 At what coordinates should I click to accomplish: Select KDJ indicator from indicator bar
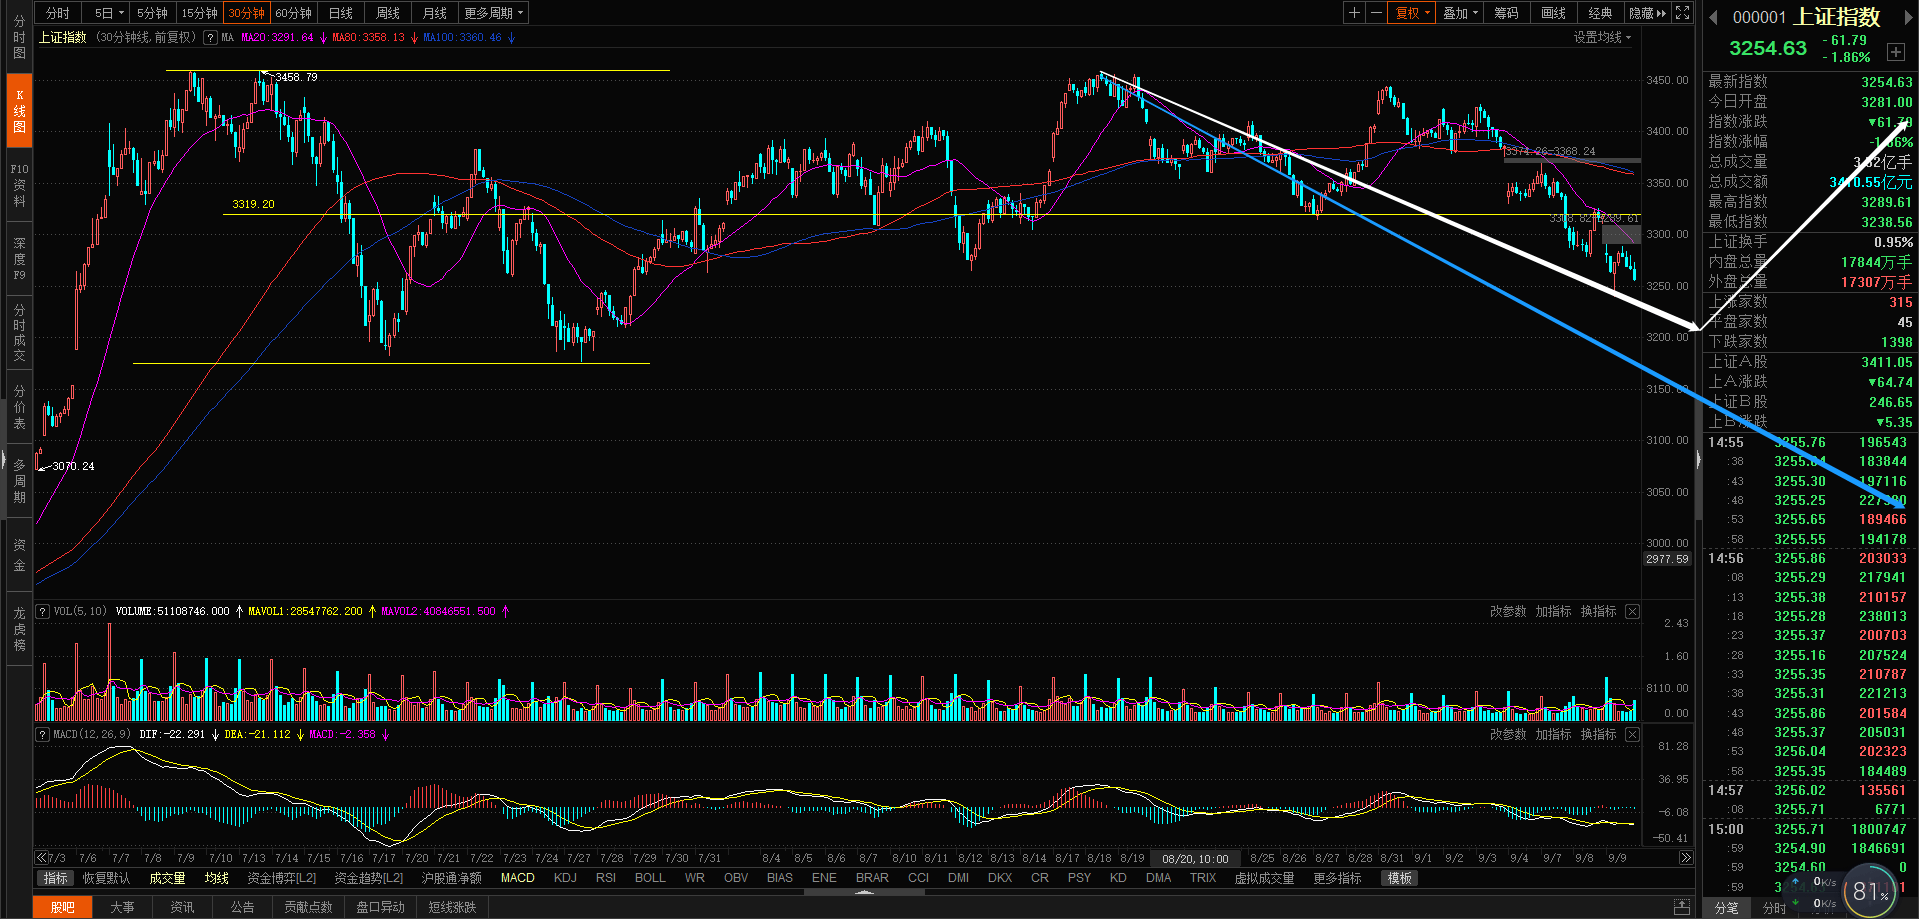coord(565,878)
